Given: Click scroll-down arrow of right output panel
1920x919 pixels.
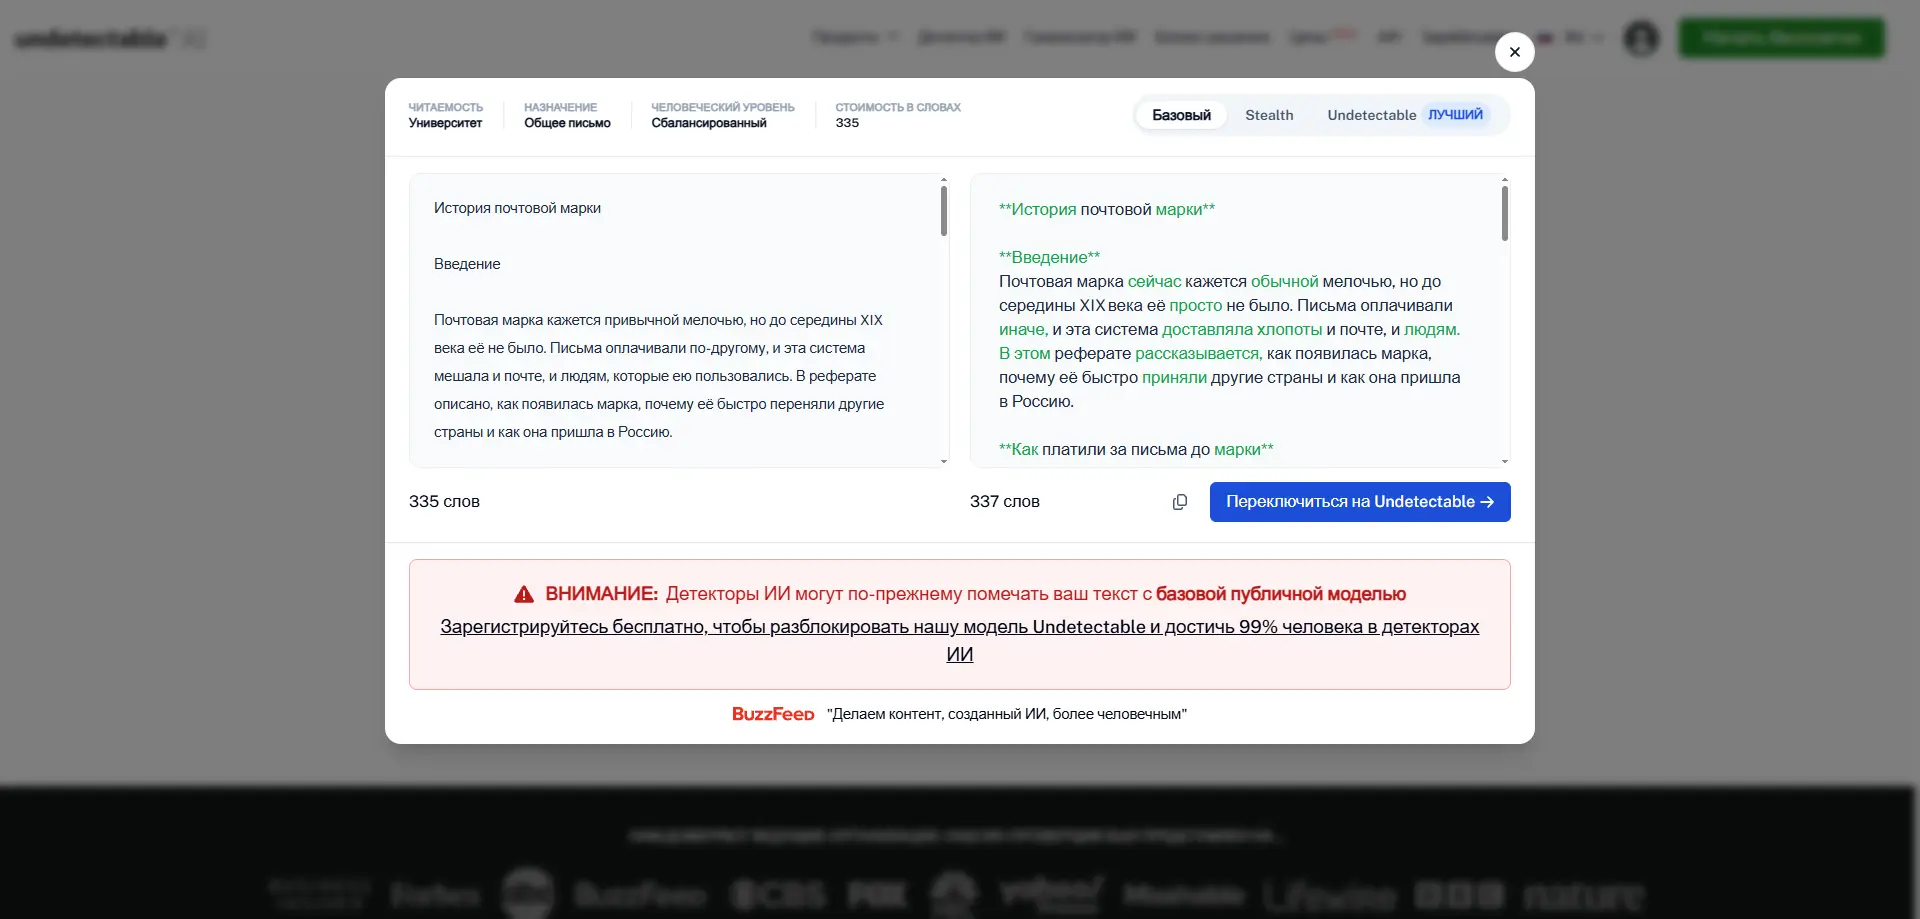Looking at the screenshot, I should click(1504, 461).
